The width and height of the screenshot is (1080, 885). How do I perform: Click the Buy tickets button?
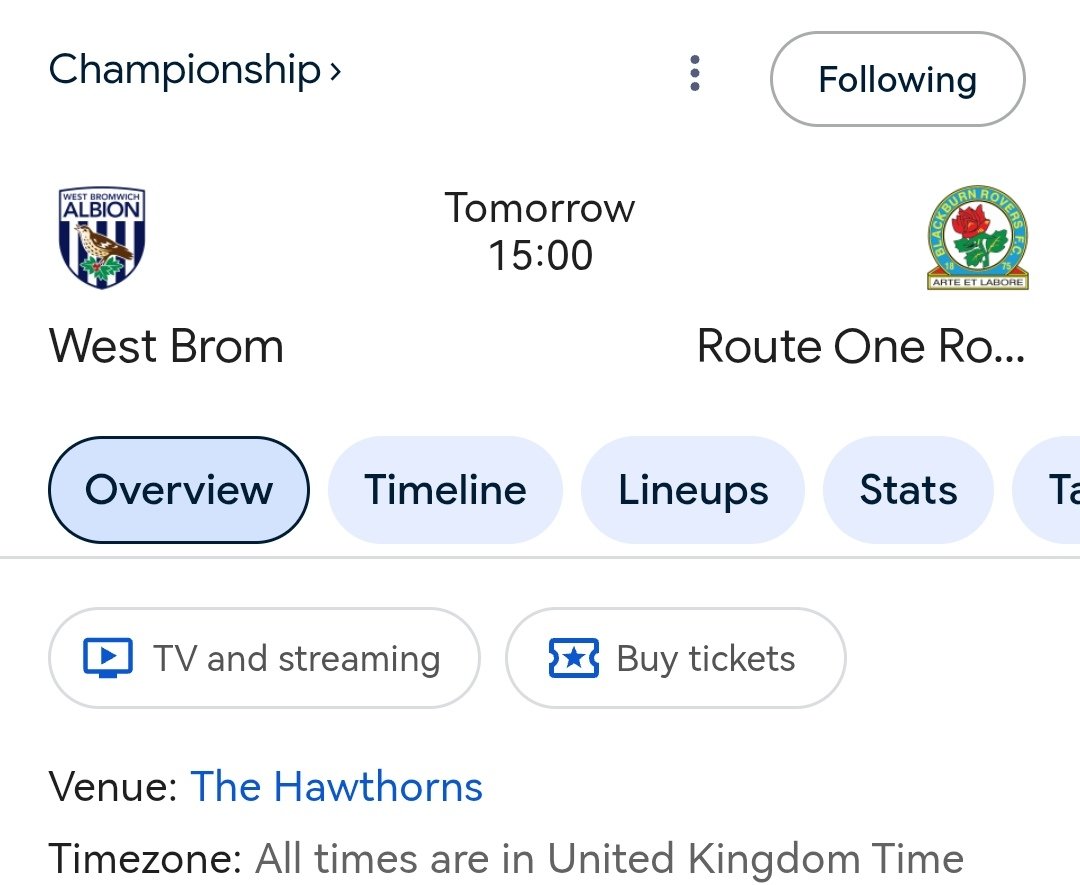(676, 658)
